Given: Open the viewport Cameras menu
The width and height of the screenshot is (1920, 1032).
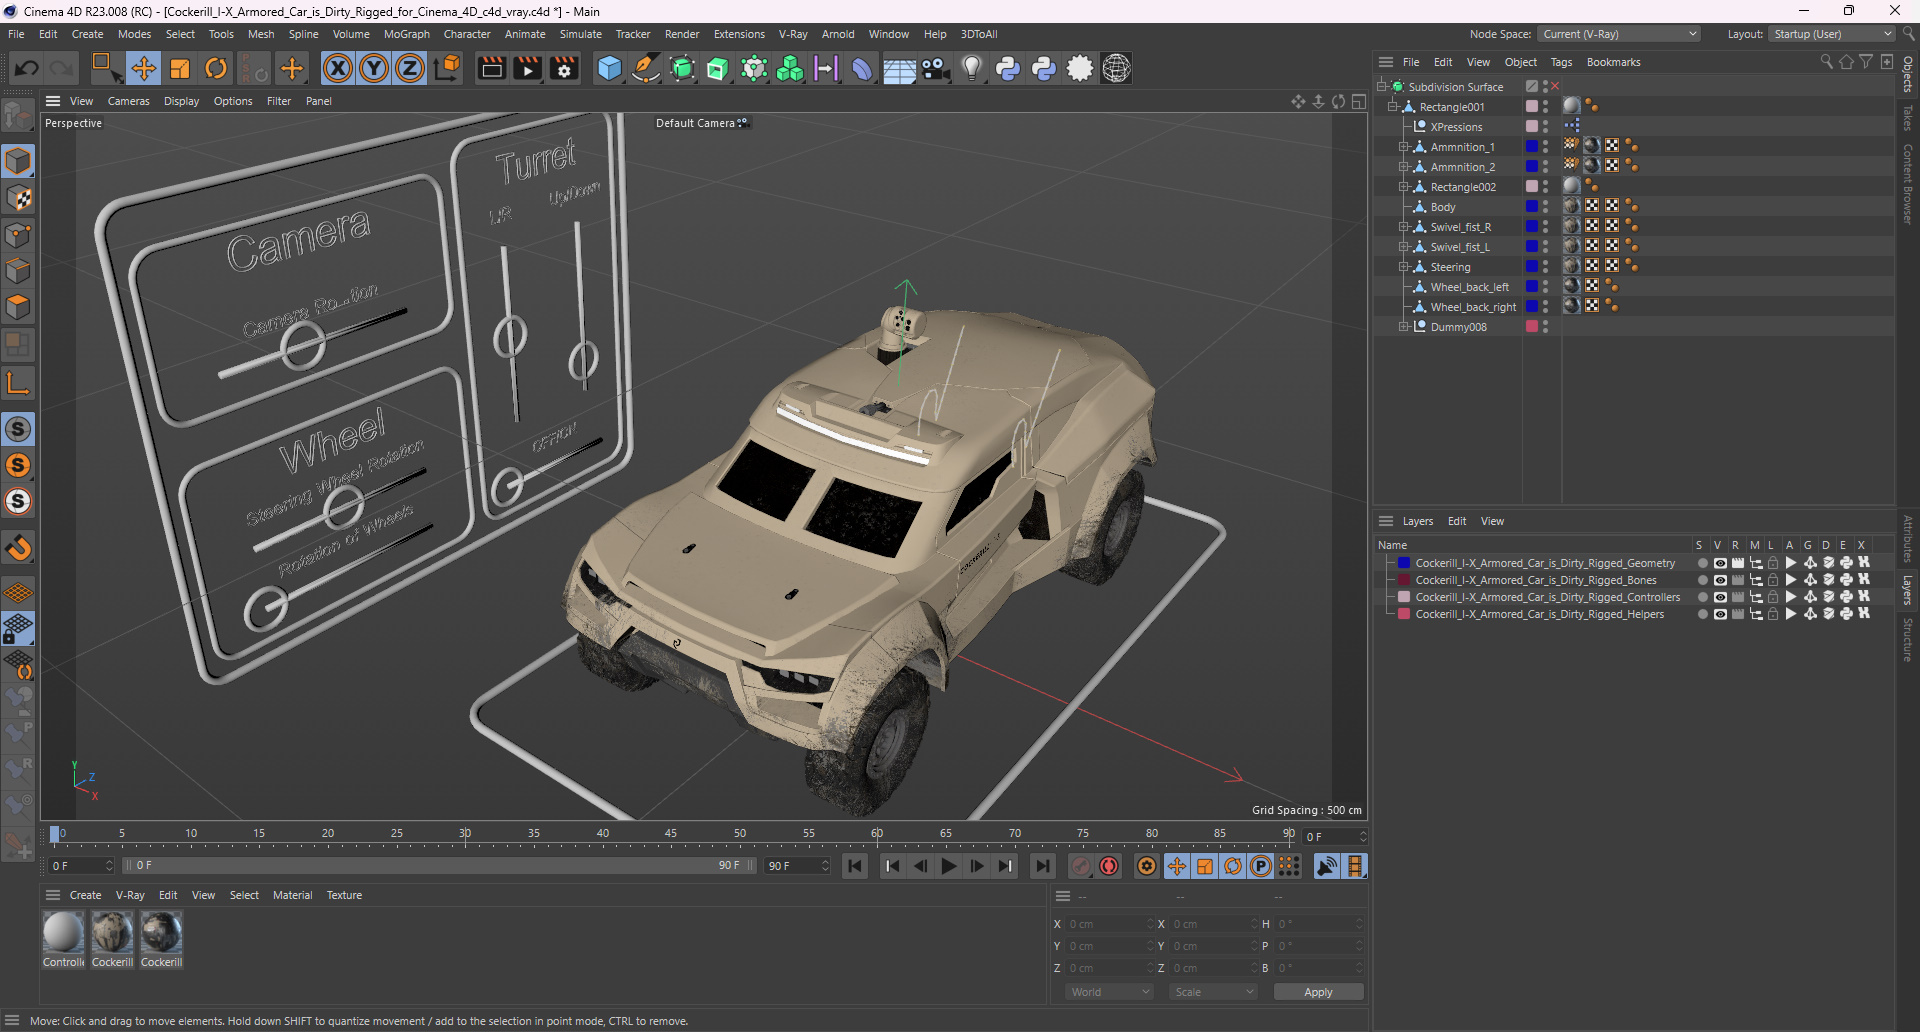Looking at the screenshot, I should (x=128, y=101).
